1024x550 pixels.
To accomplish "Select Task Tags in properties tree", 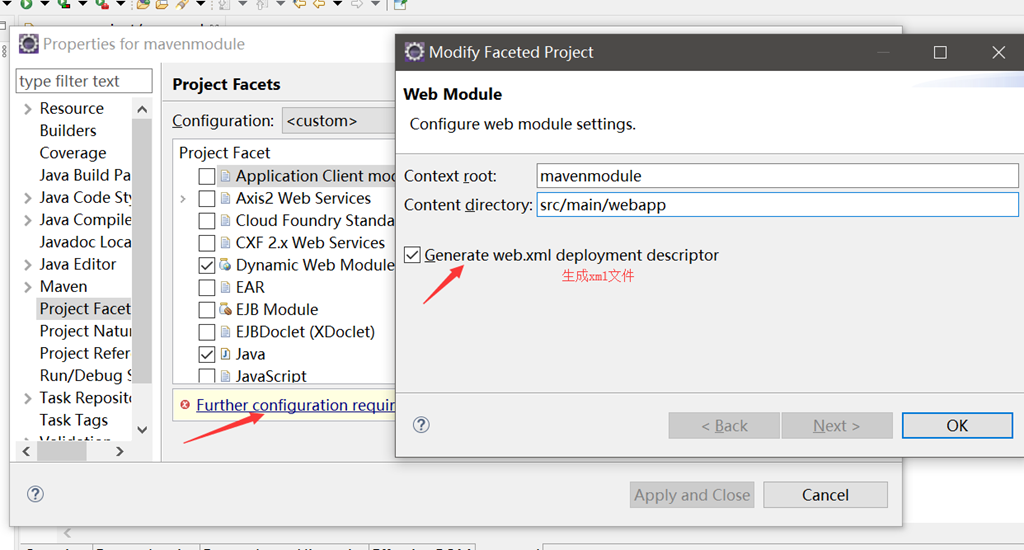I will tap(74, 420).
